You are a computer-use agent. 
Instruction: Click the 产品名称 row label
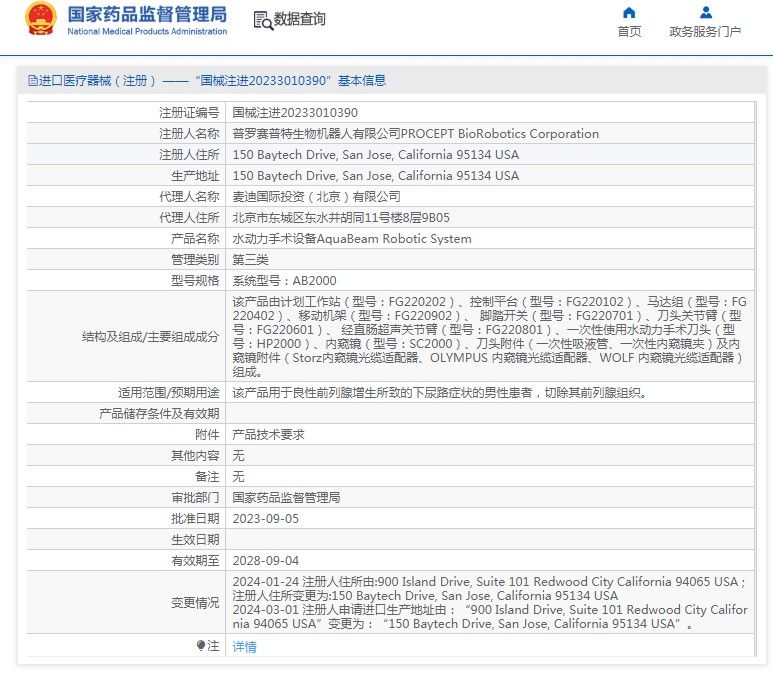(x=195, y=239)
